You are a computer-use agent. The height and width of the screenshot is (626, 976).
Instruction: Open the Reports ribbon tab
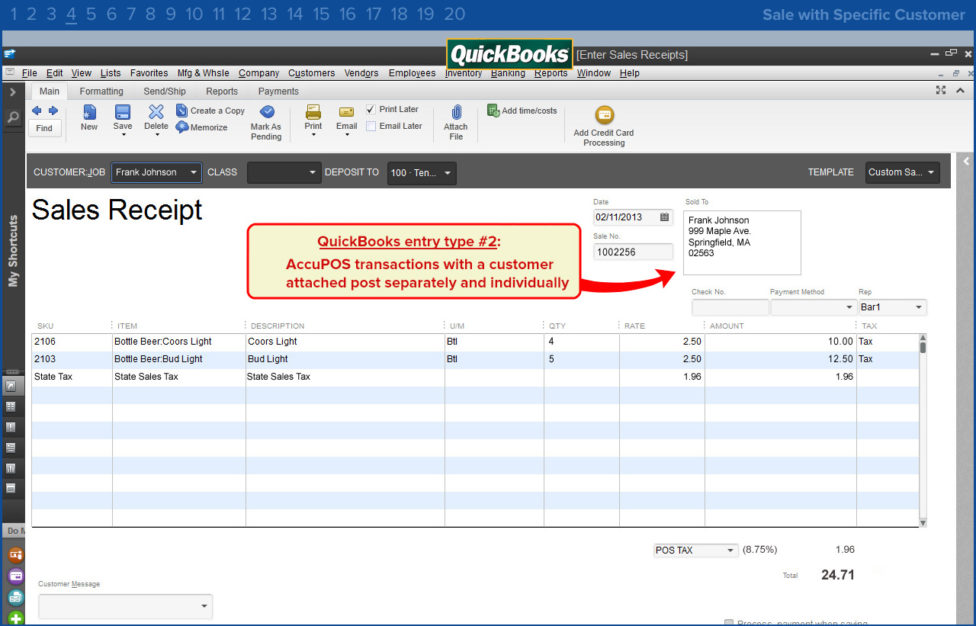click(x=222, y=91)
